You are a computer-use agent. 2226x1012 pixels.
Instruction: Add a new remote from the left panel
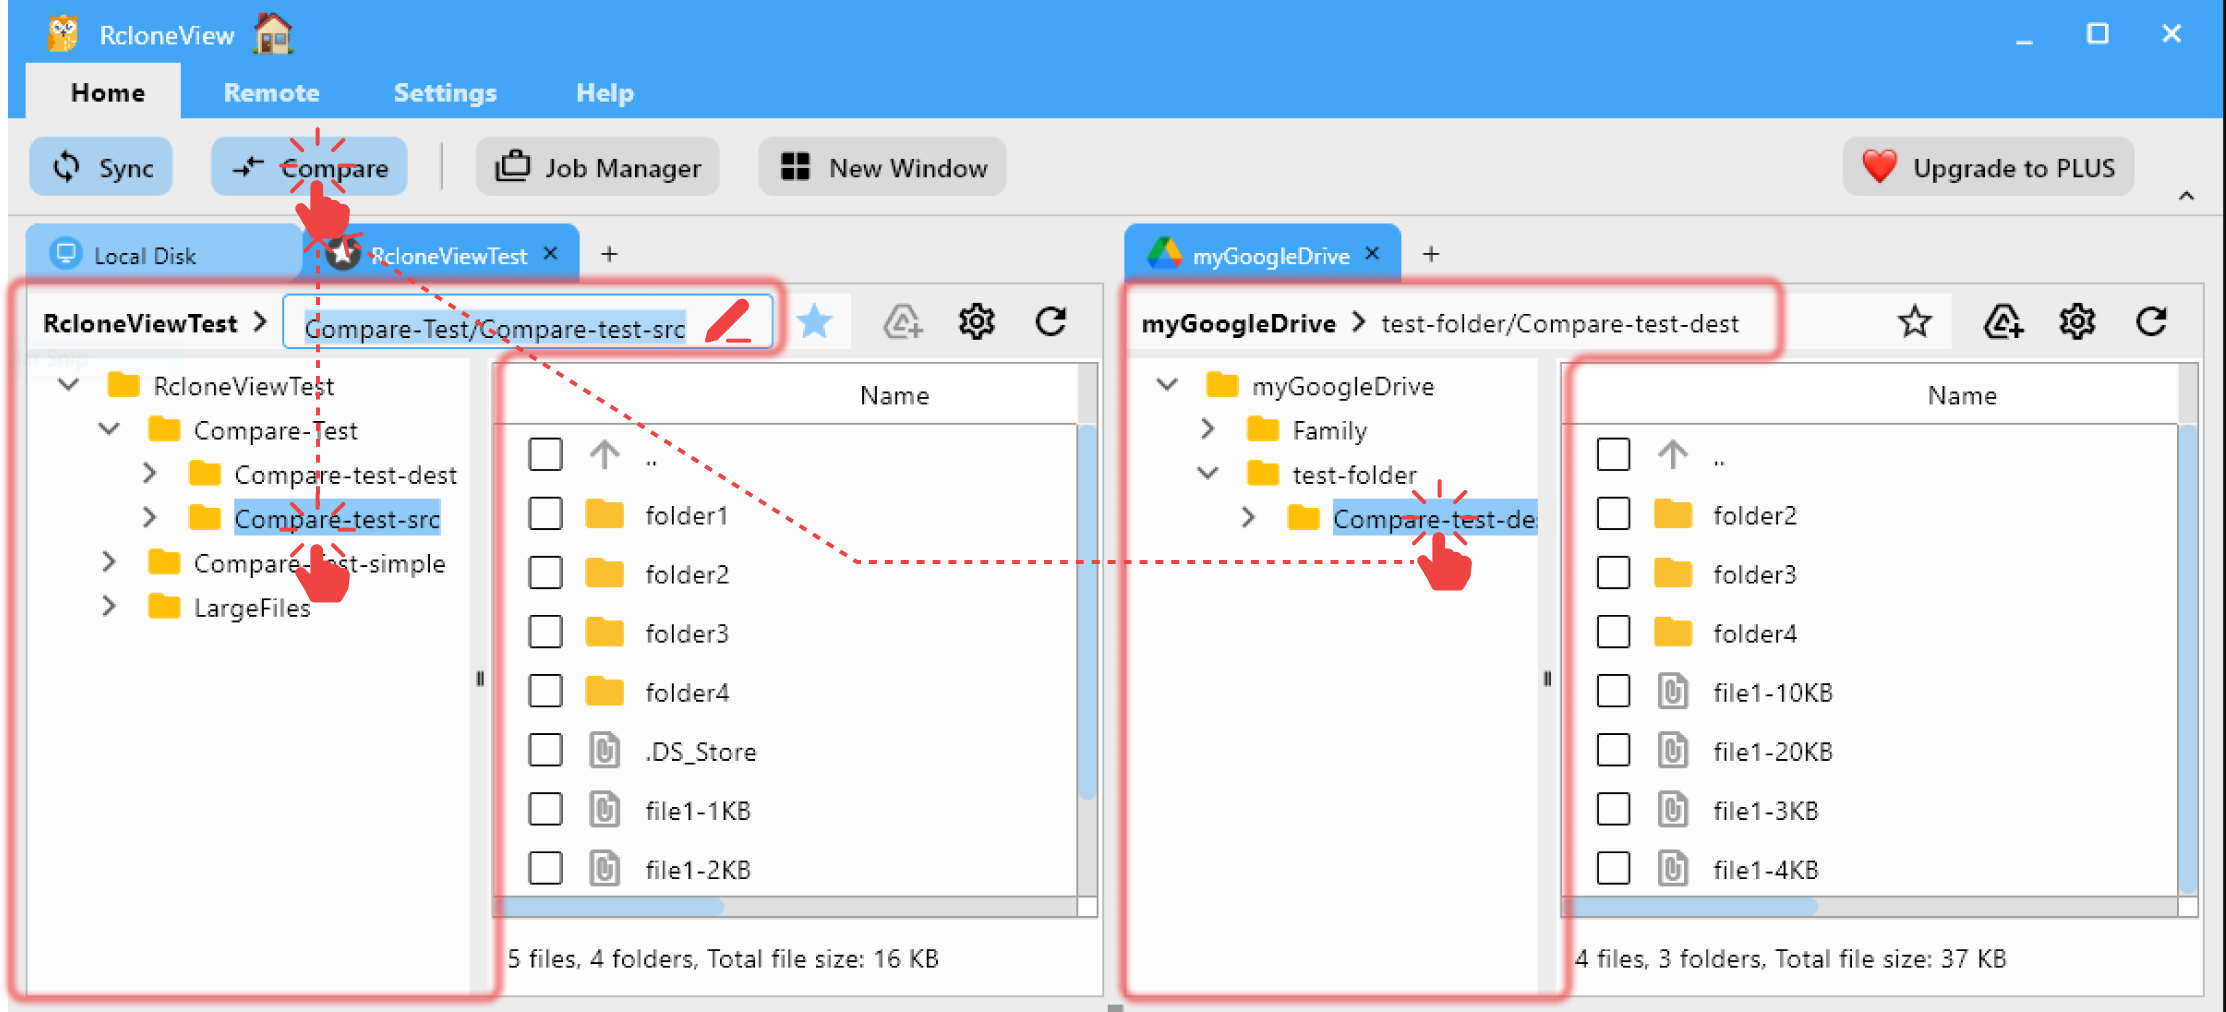point(903,321)
